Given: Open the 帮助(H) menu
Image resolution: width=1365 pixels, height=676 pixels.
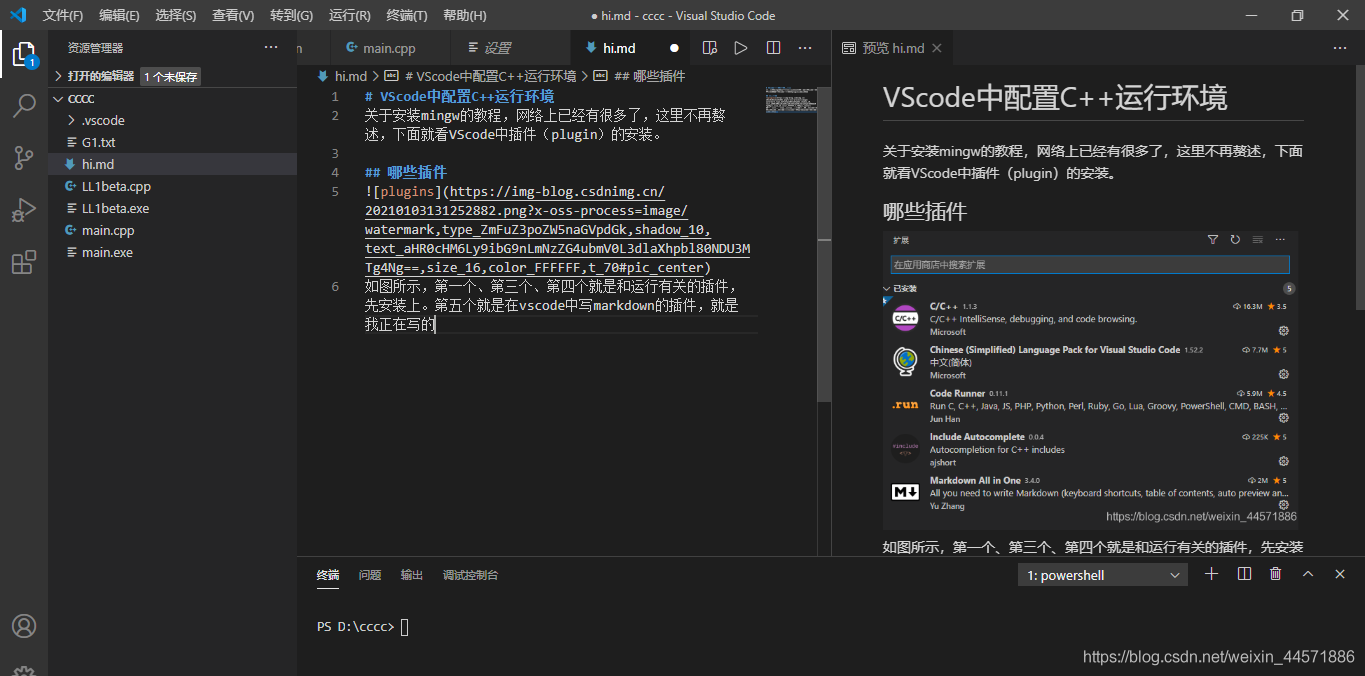Looking at the screenshot, I should 464,15.
